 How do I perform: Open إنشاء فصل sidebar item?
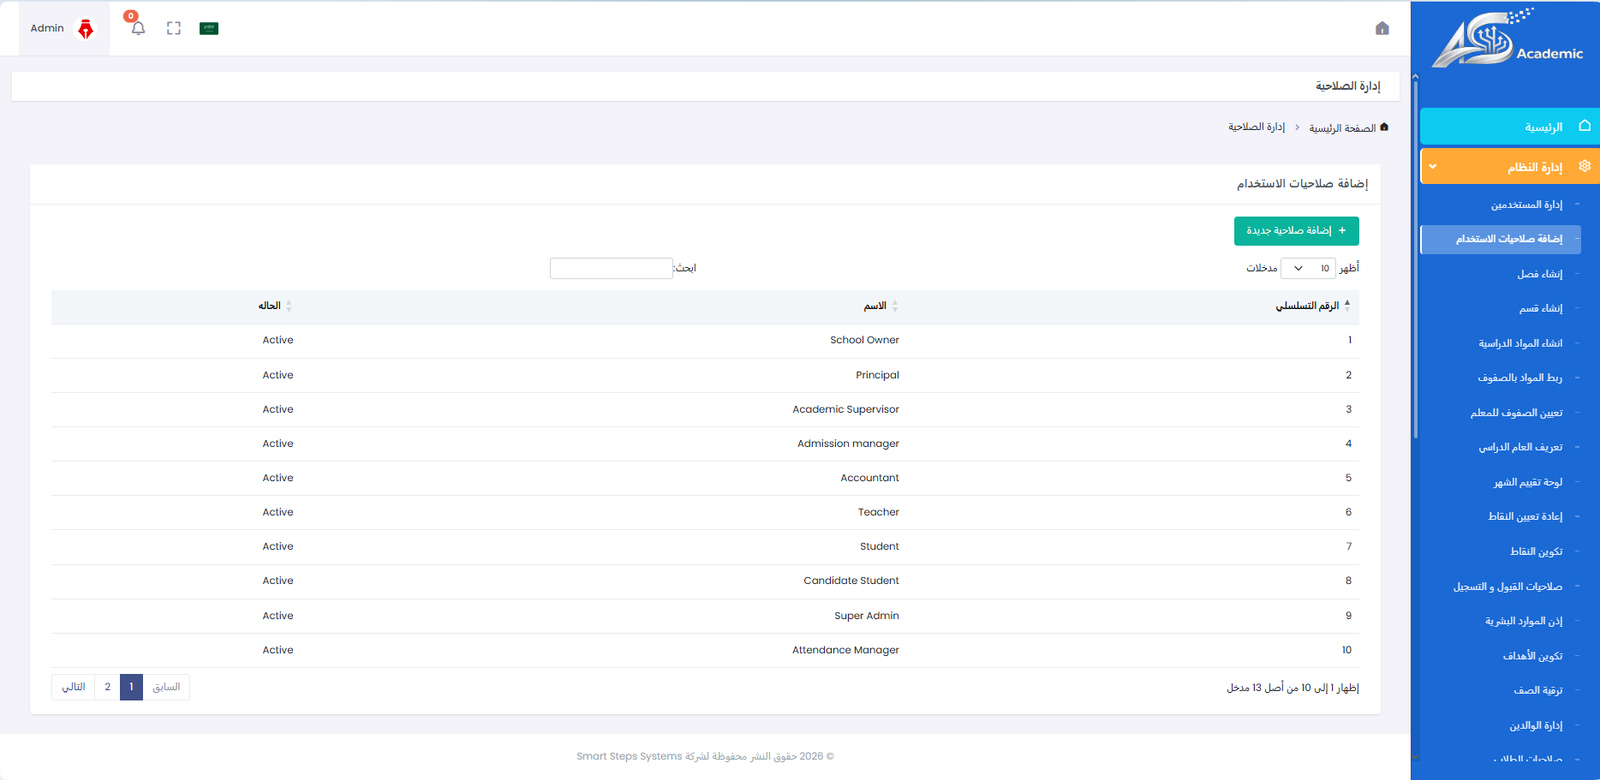point(1539,274)
